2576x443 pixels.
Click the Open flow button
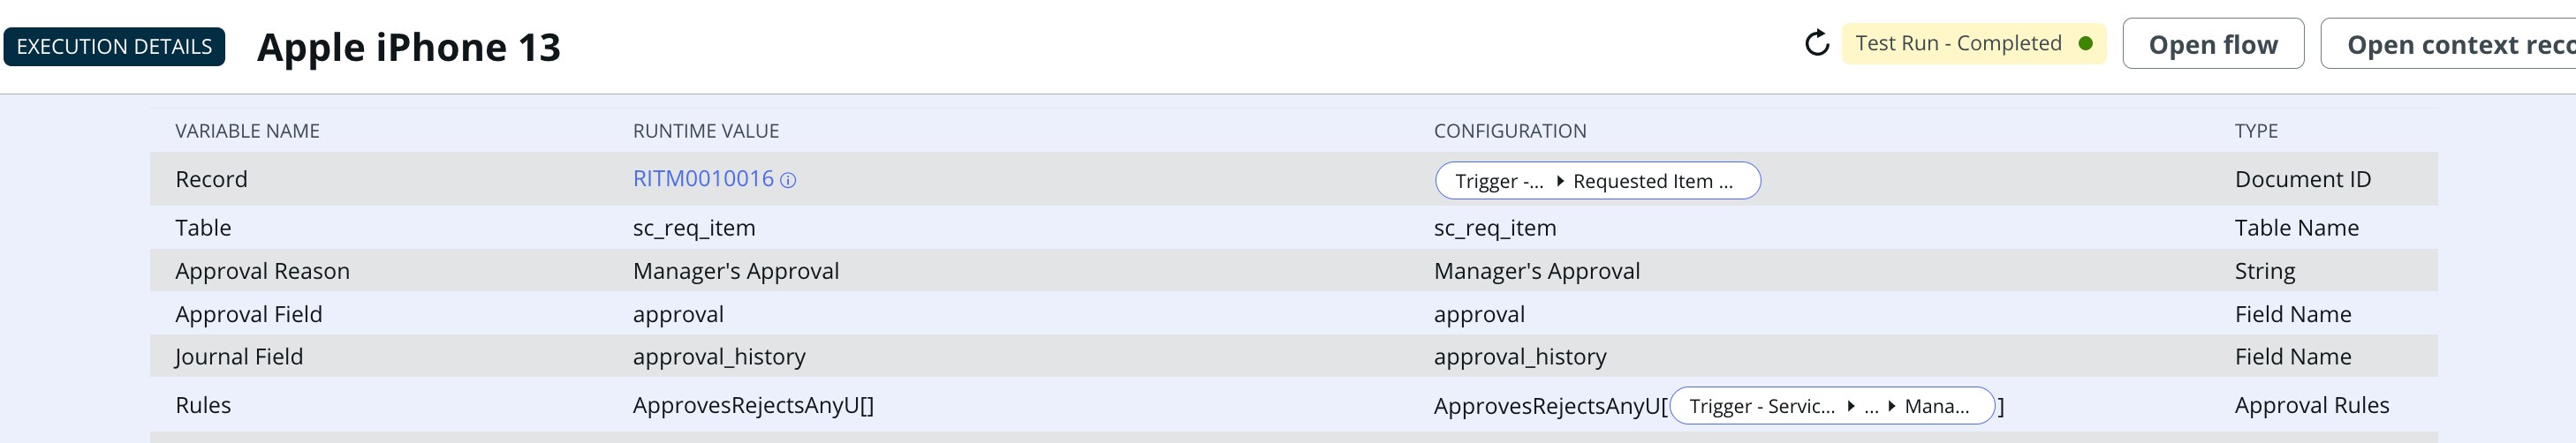[x=2213, y=44]
